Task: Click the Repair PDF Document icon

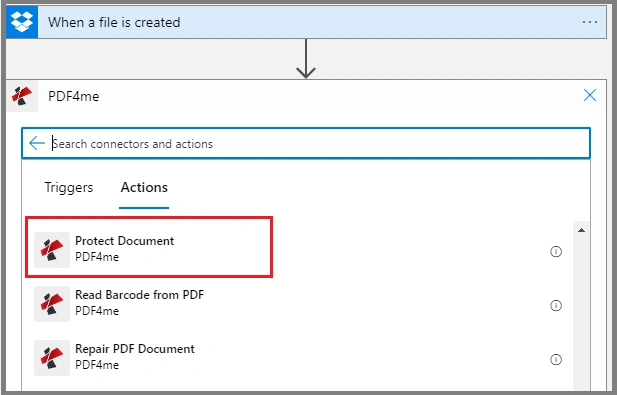Action: tap(52, 358)
